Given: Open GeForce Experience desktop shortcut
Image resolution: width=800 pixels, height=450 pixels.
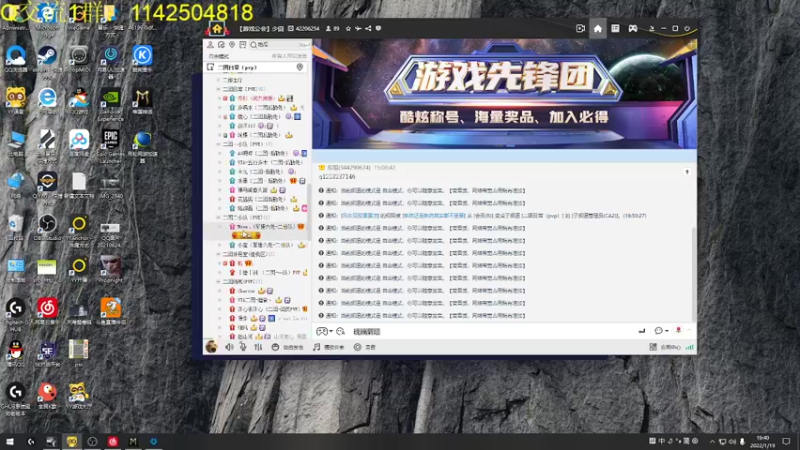Looking at the screenshot, I should pyautogui.click(x=111, y=104).
